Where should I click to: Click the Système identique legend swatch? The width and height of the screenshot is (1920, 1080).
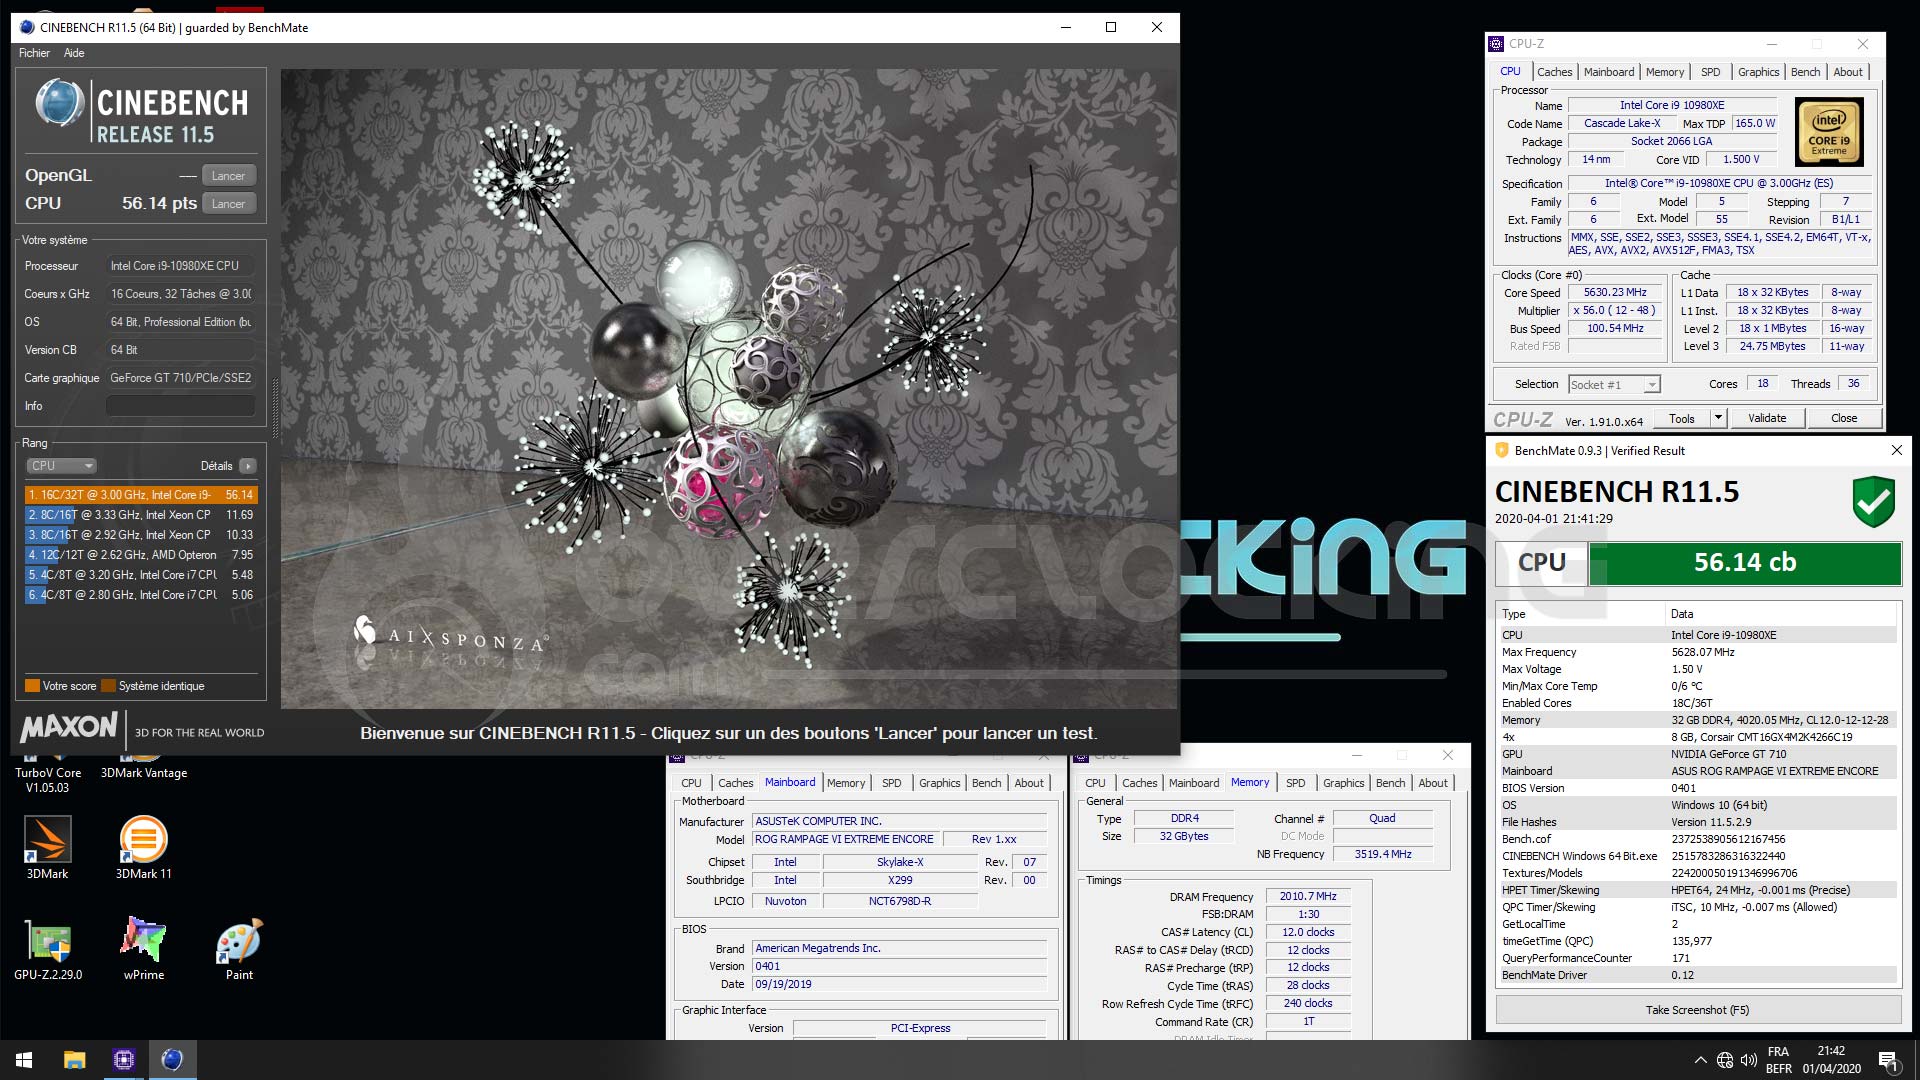click(109, 686)
